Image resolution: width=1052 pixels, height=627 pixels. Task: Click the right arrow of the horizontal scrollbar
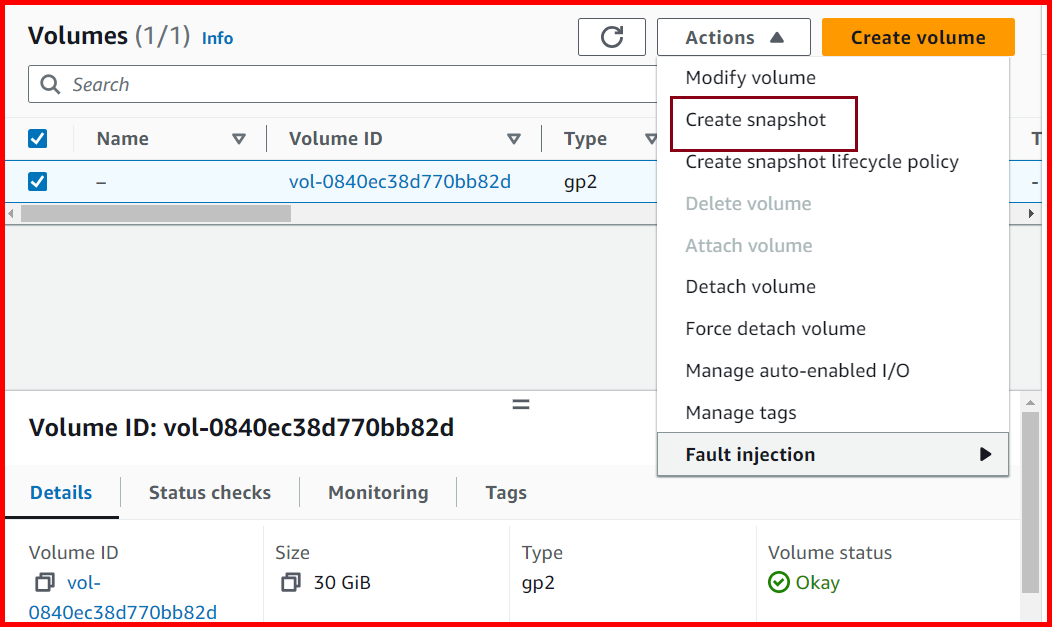pyautogui.click(x=1031, y=212)
